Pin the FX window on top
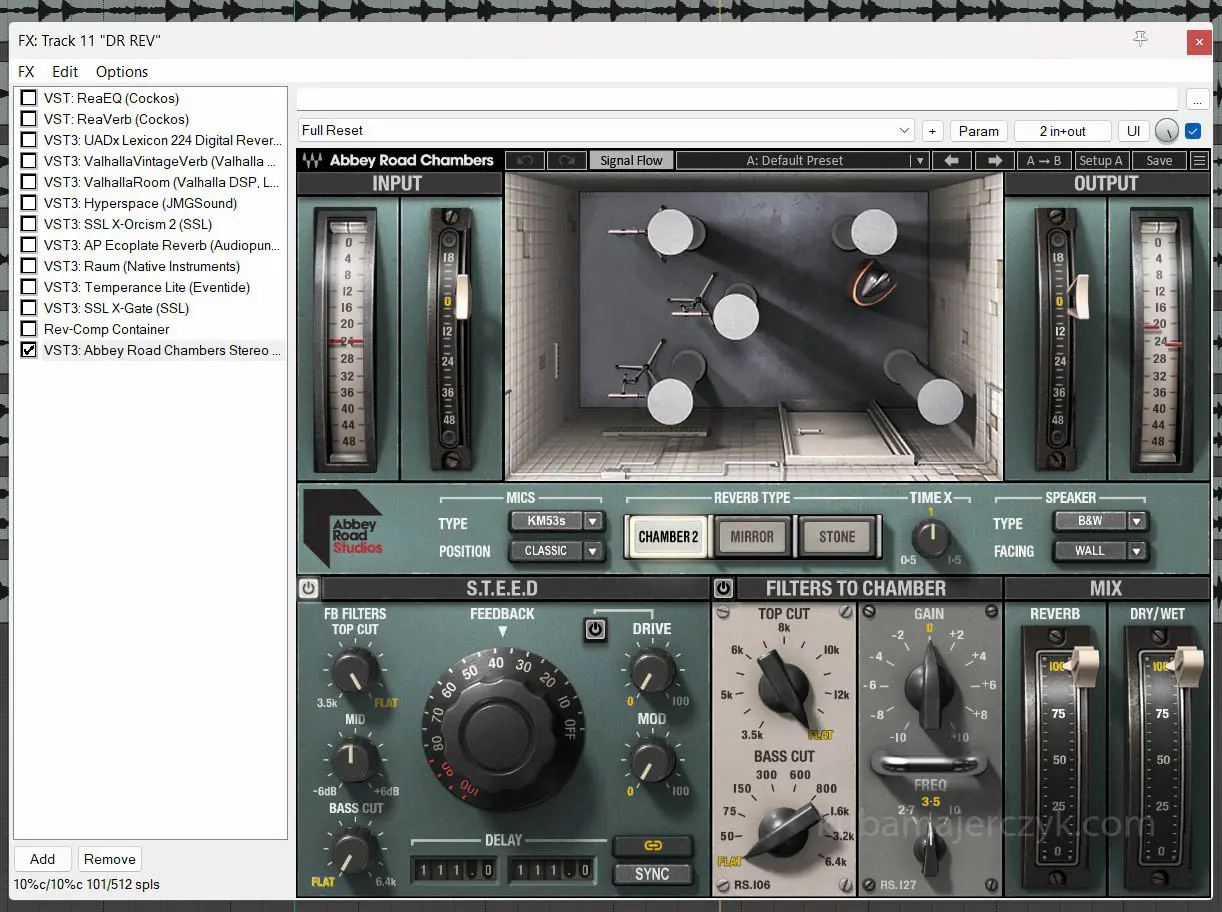This screenshot has width=1222, height=912. point(1140,39)
